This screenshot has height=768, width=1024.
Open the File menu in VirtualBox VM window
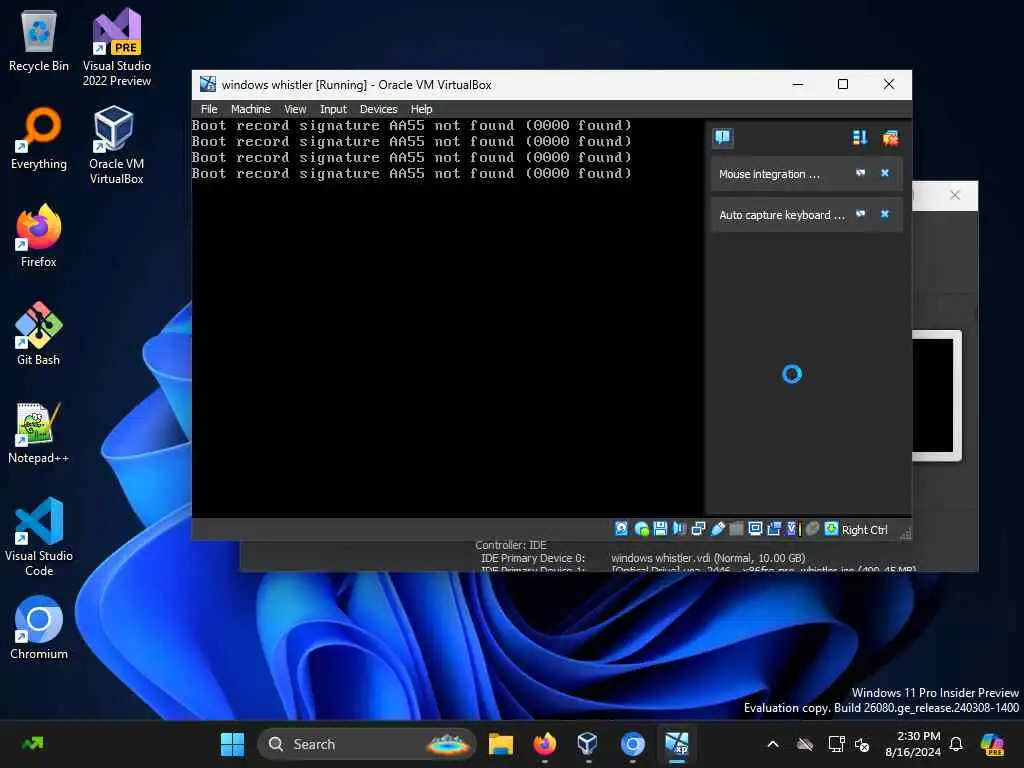[x=209, y=109]
